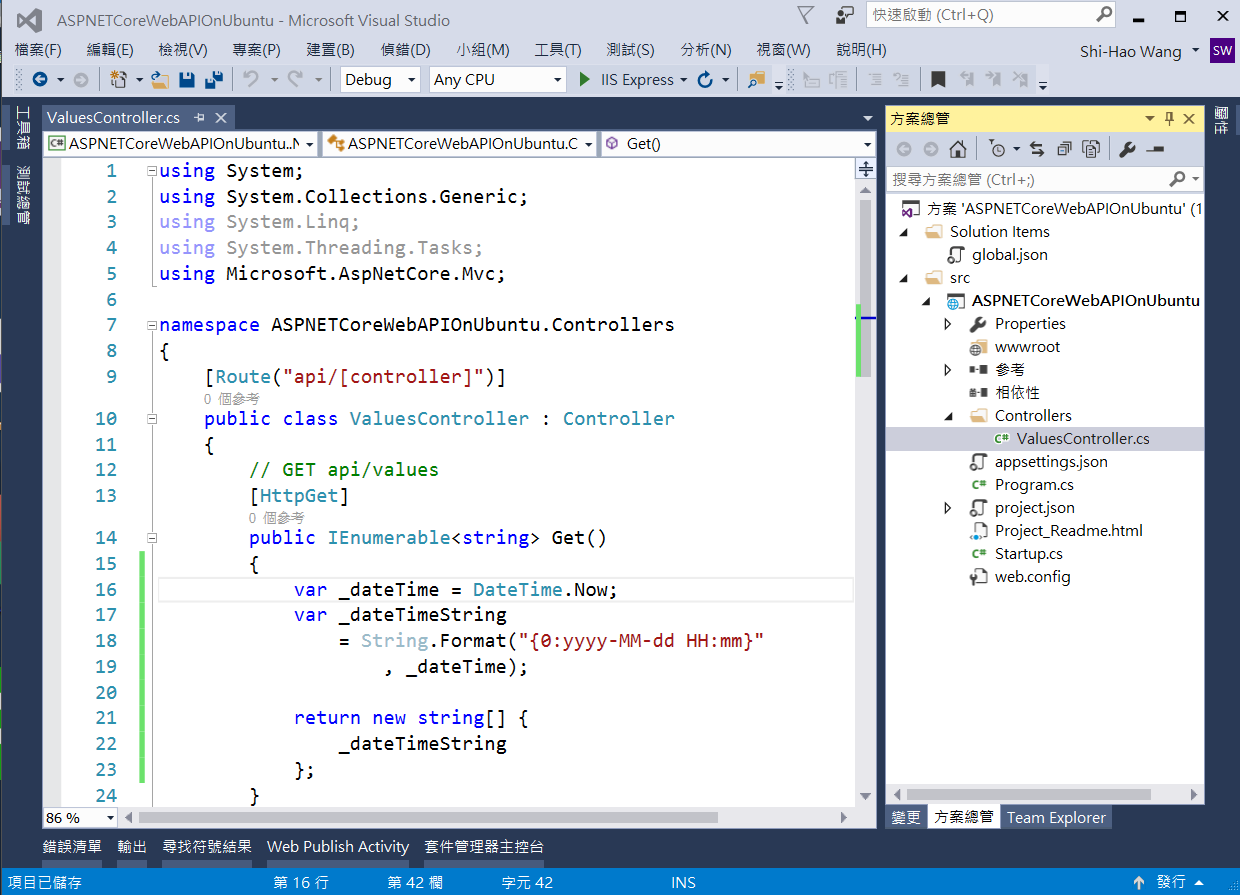Expand the Properties node in Solution Explorer

pos(948,324)
